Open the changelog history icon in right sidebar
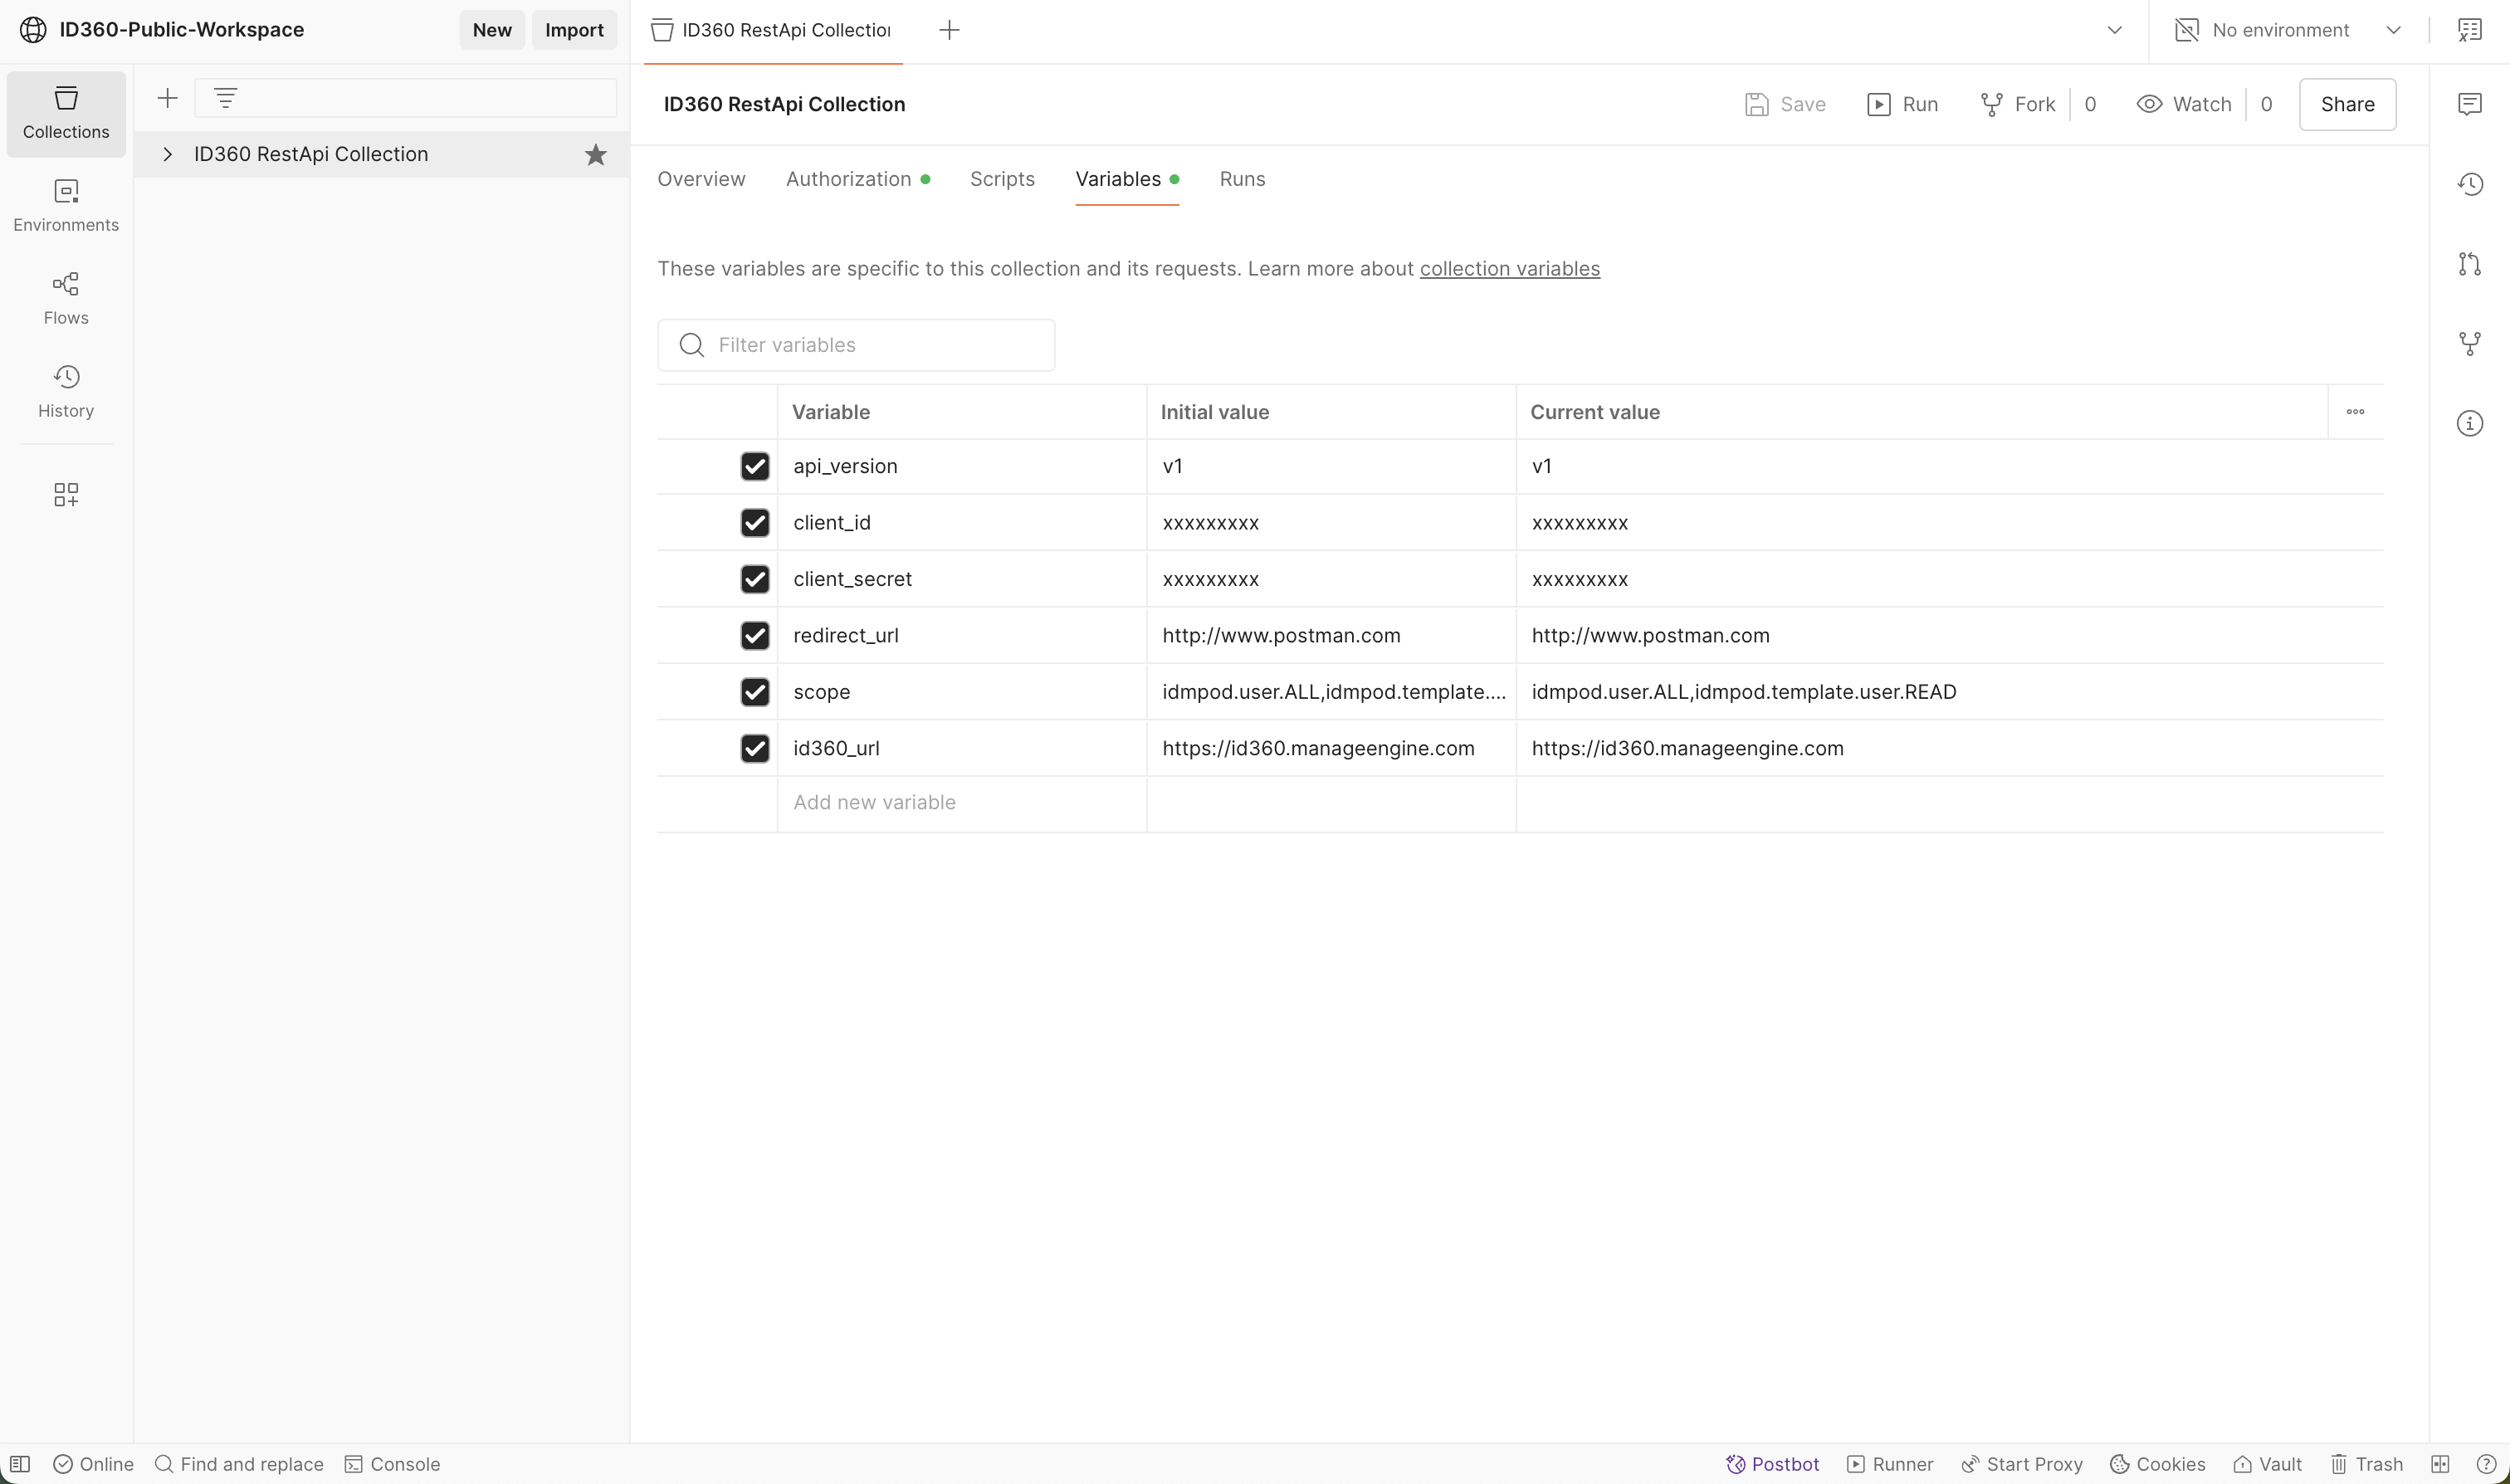This screenshot has width=2510, height=1484. click(x=2470, y=184)
